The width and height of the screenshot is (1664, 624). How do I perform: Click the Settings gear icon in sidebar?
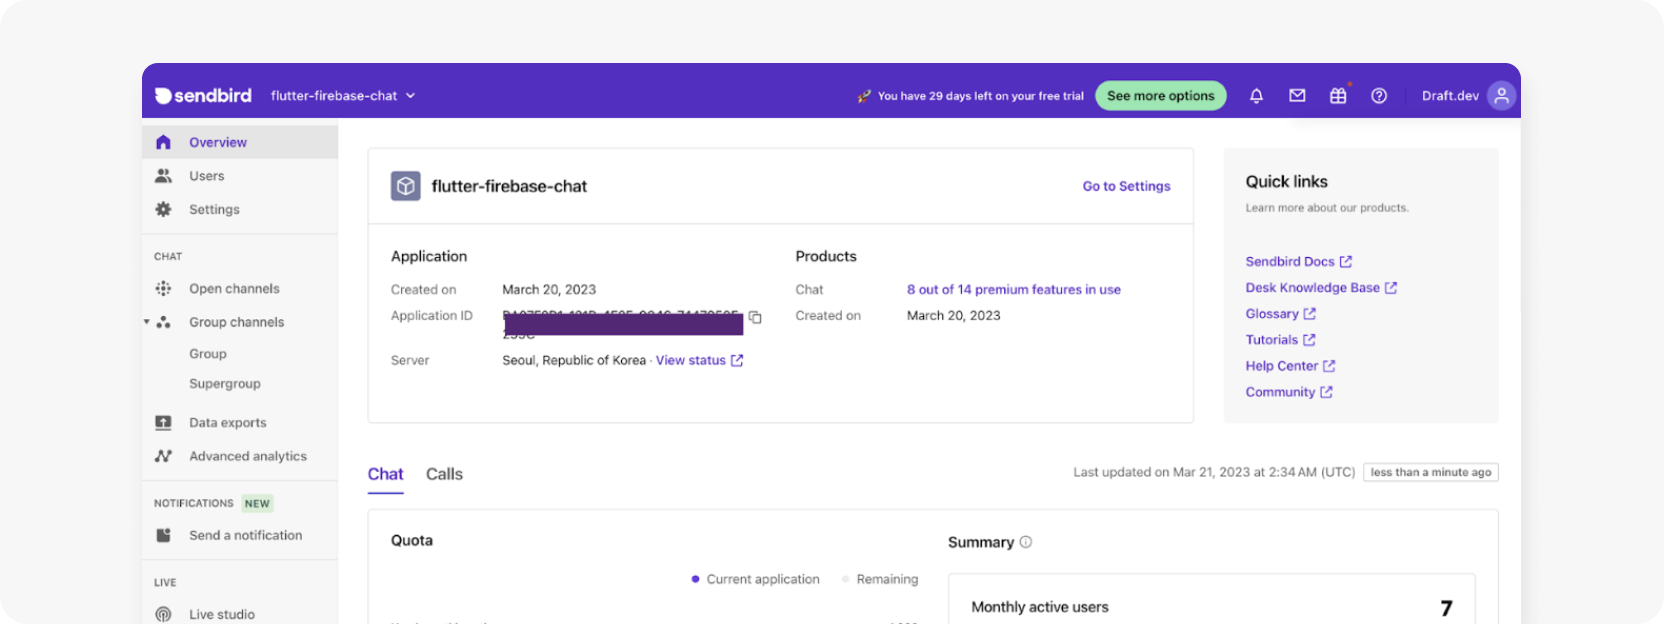(163, 209)
